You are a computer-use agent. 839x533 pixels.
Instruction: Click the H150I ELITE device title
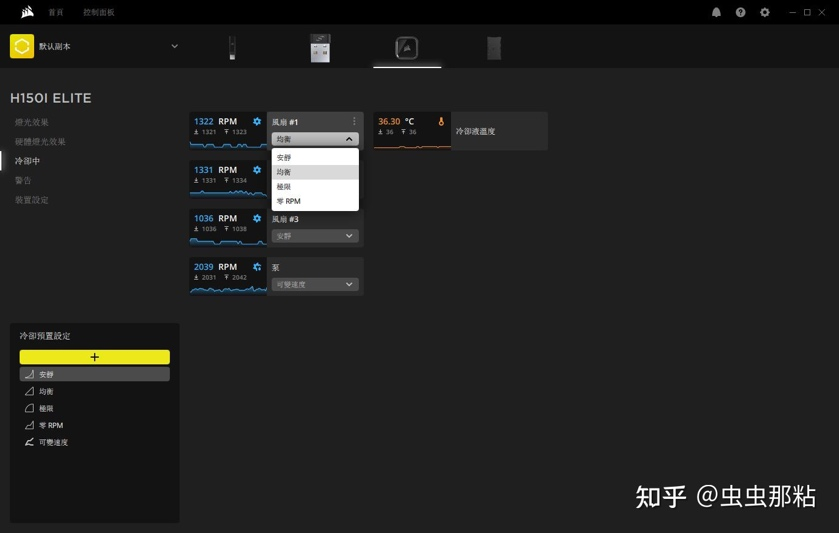(x=51, y=98)
